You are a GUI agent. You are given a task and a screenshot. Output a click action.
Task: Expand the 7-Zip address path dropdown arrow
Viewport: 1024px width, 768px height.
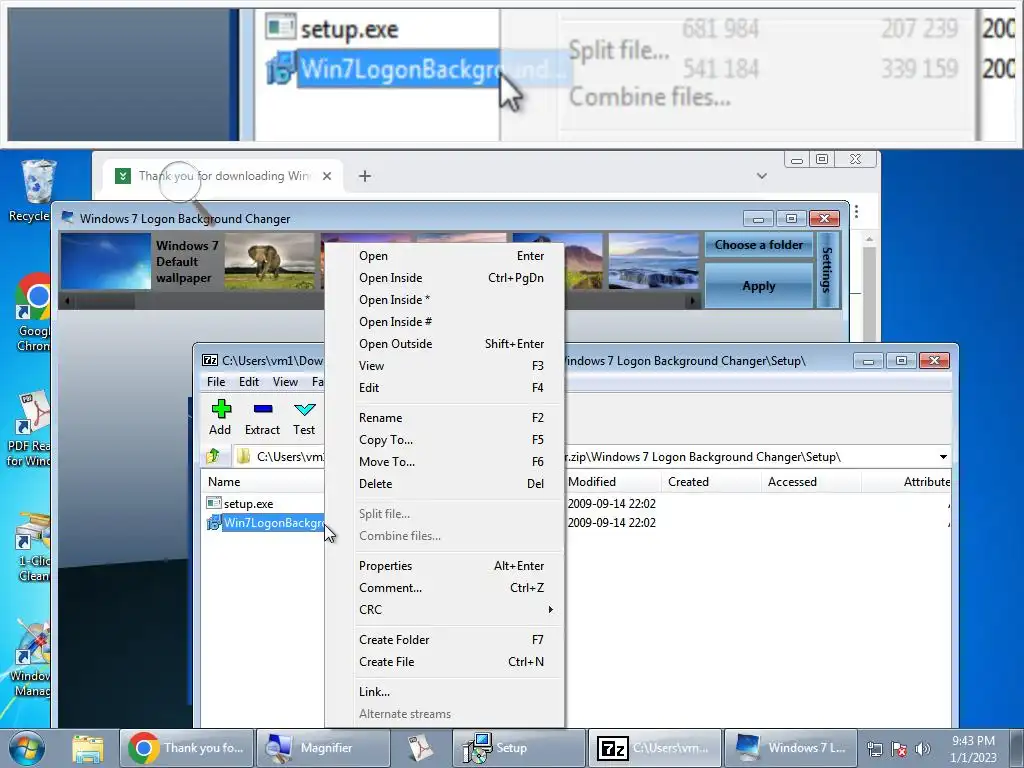click(943, 456)
